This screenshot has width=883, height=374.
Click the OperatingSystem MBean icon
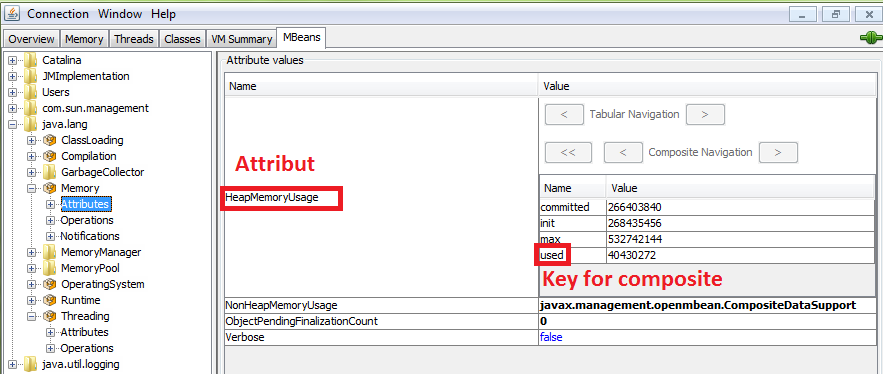click(50, 284)
